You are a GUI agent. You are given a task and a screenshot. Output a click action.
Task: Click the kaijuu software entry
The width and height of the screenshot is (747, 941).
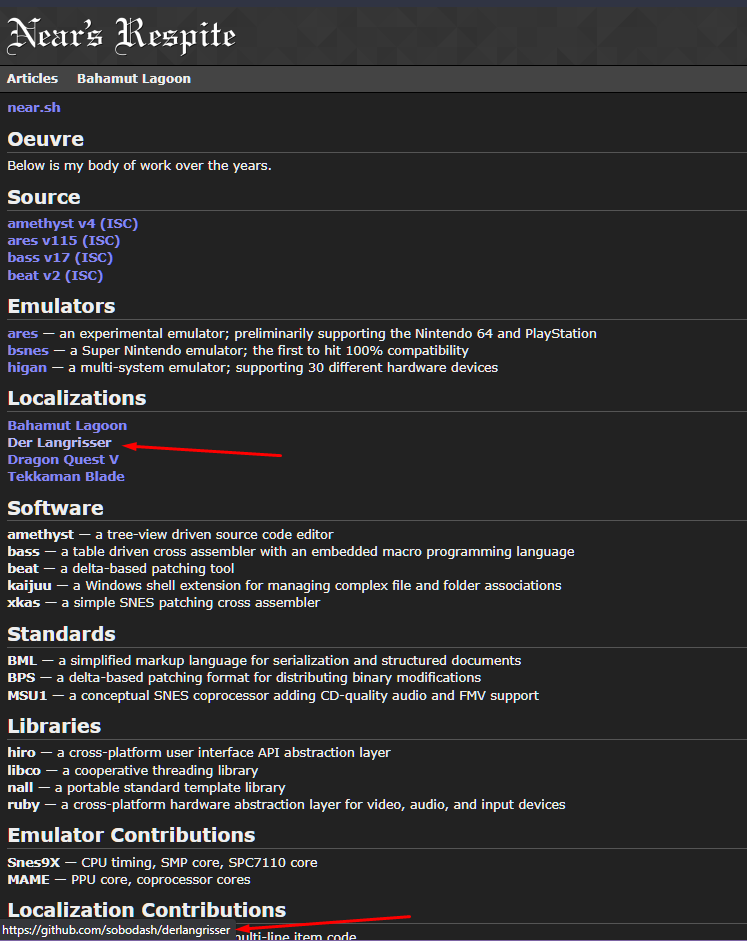point(29,586)
